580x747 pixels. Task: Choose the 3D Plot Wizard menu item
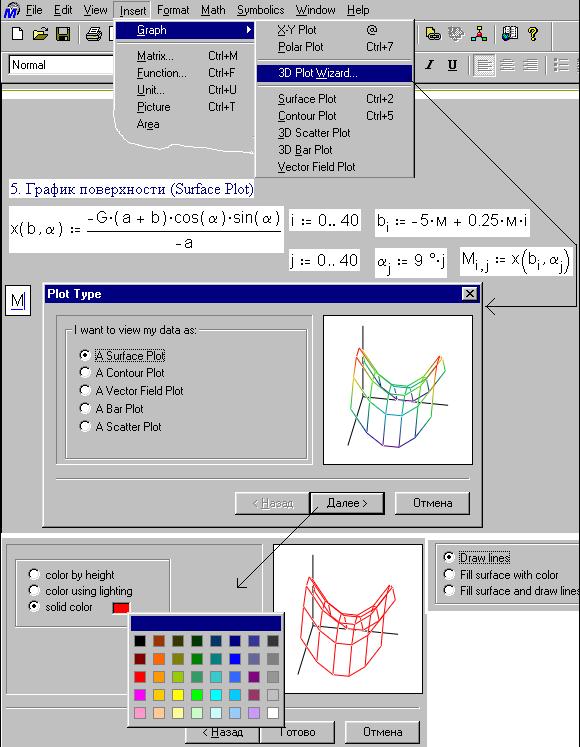[x=335, y=73]
